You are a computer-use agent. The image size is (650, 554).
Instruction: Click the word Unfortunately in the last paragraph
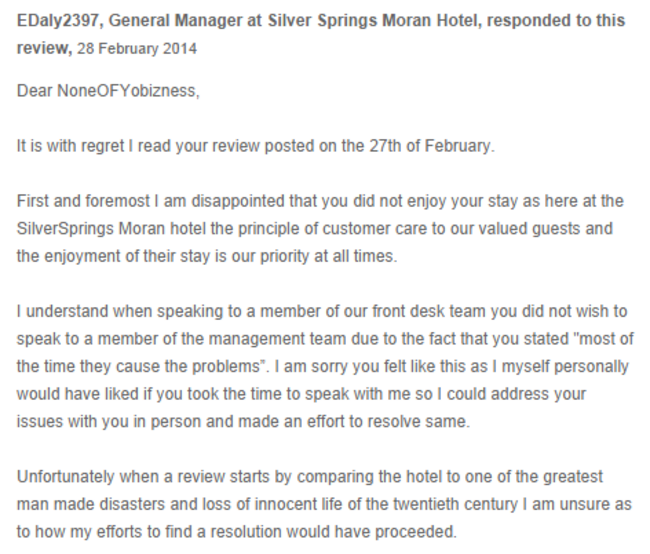pyautogui.click(x=65, y=476)
